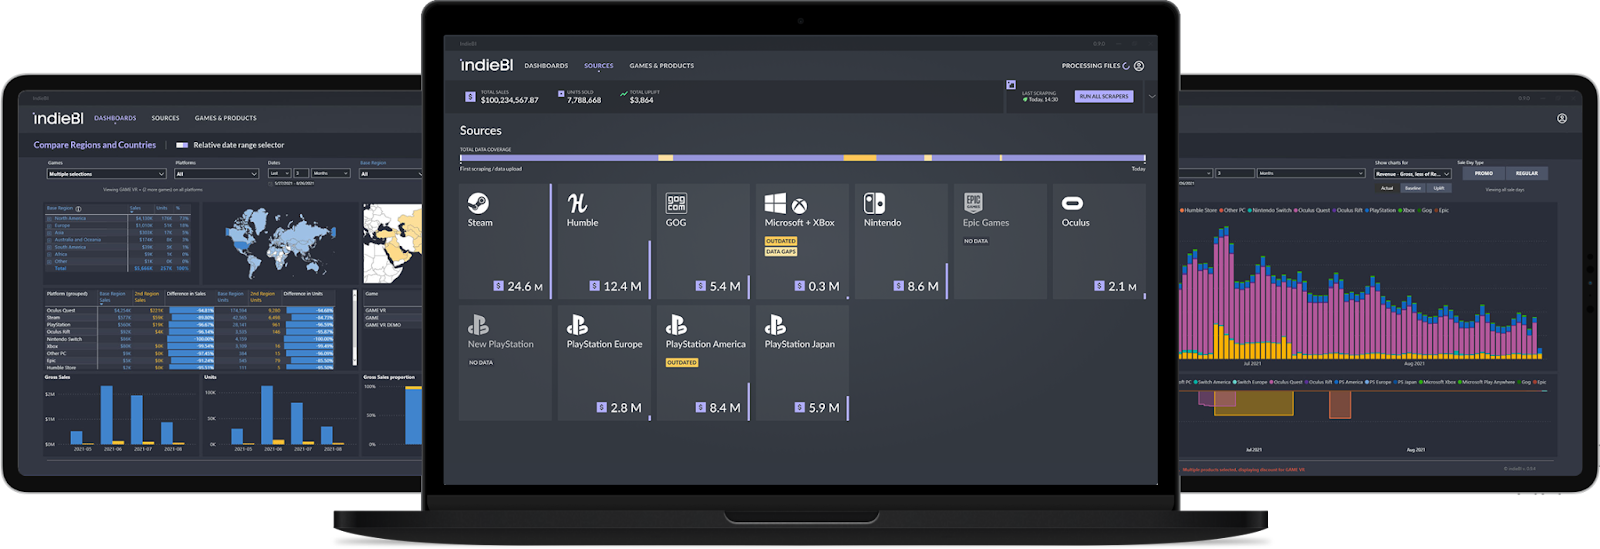Click the PlayStation Japan logo icon
Viewport: 1600px width, 549px height.
click(x=775, y=325)
